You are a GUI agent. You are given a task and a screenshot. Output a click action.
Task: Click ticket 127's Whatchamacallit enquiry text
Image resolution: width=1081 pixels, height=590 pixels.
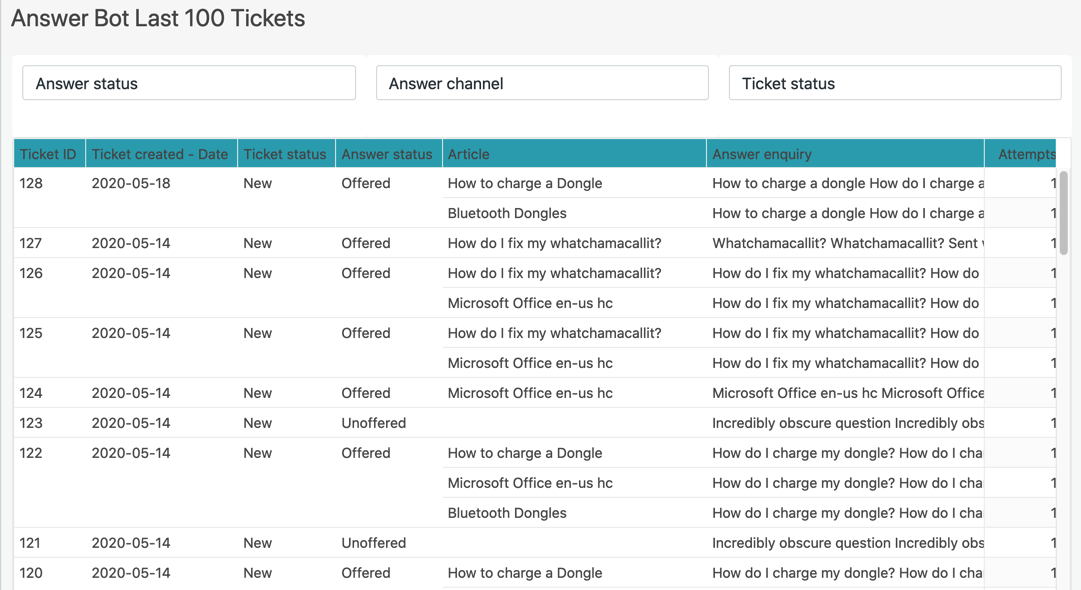[x=846, y=243]
